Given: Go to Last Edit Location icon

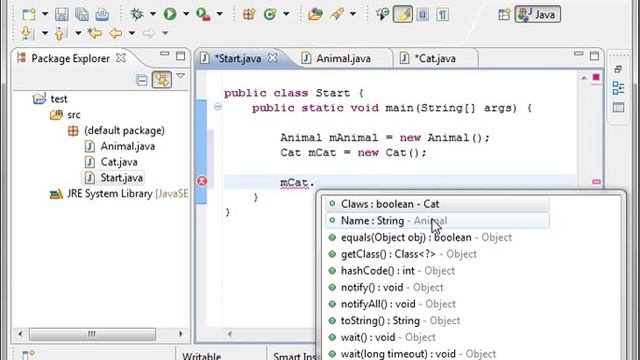Looking at the screenshot, I should [x=95, y=33].
